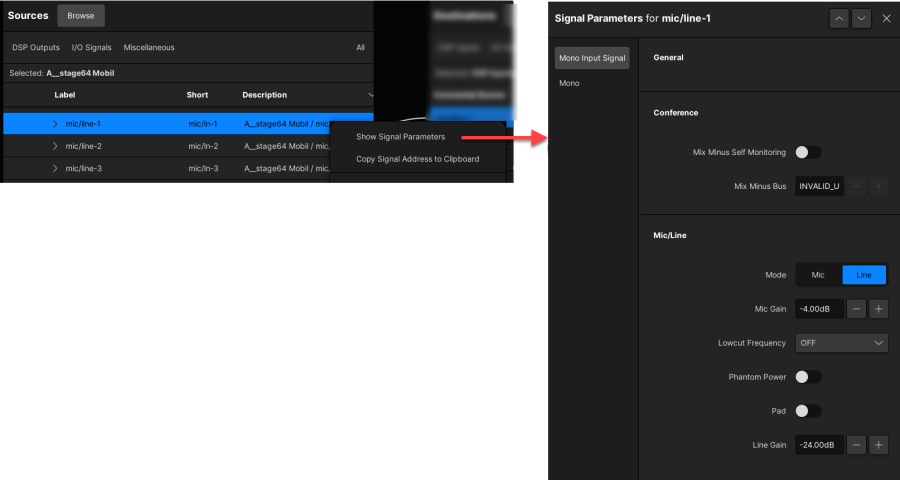Close the Signal Parameters panel
Image resolution: width=900 pixels, height=480 pixels.
[x=886, y=18]
